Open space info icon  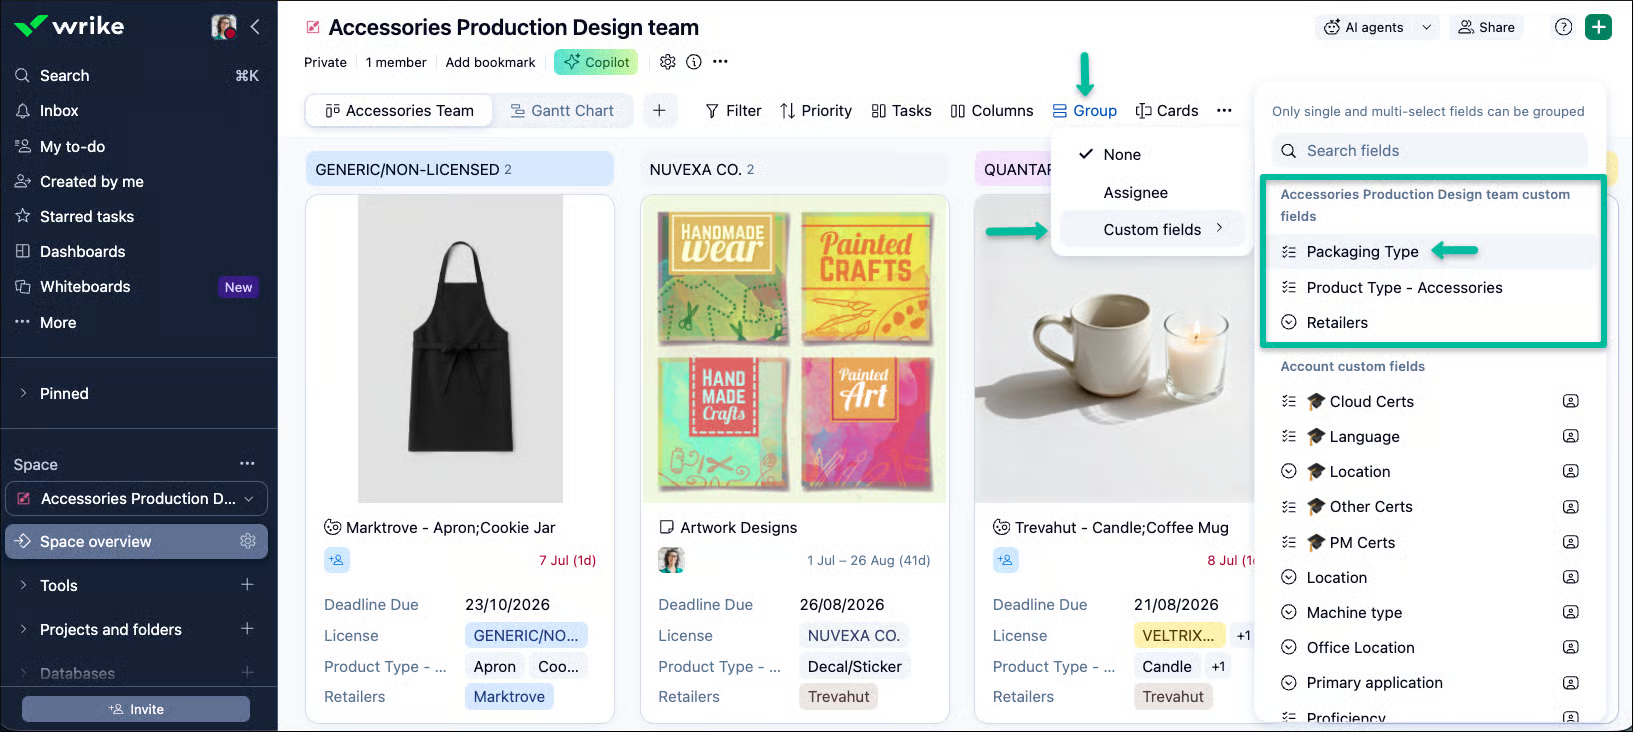pyautogui.click(x=694, y=62)
